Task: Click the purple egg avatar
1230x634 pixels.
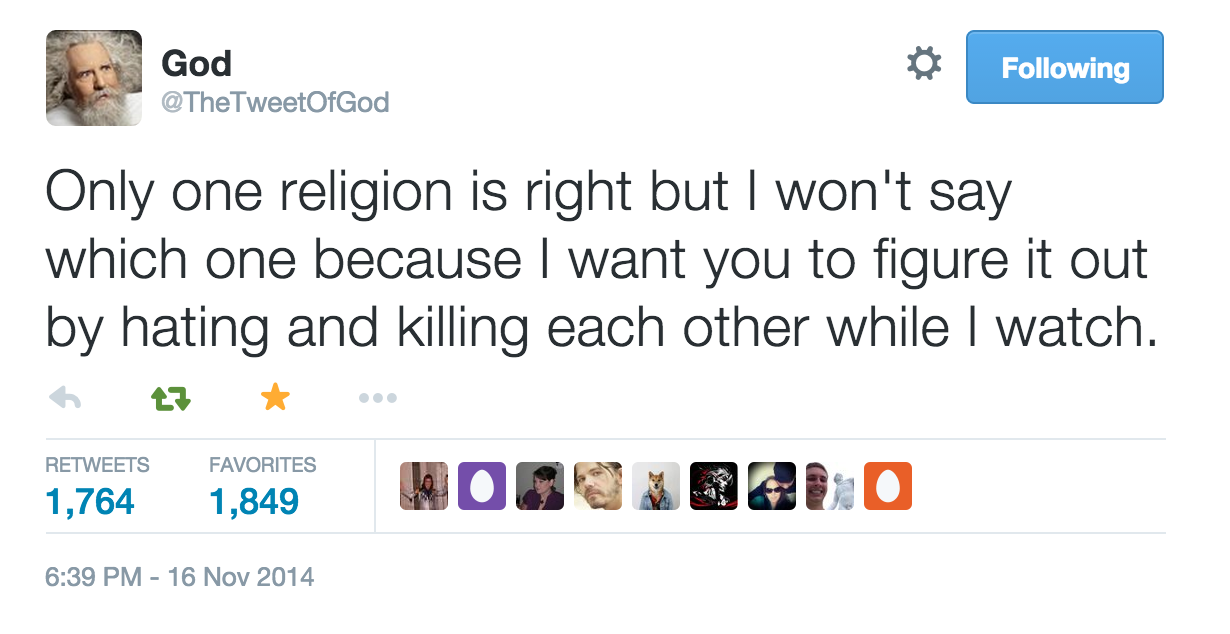Action: pos(482,486)
